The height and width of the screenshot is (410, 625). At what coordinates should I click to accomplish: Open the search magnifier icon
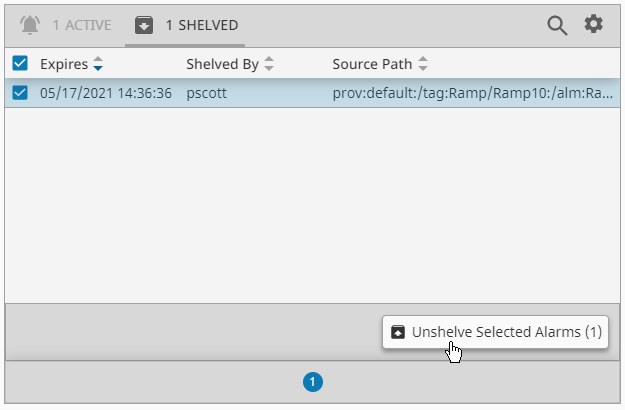pyautogui.click(x=557, y=26)
